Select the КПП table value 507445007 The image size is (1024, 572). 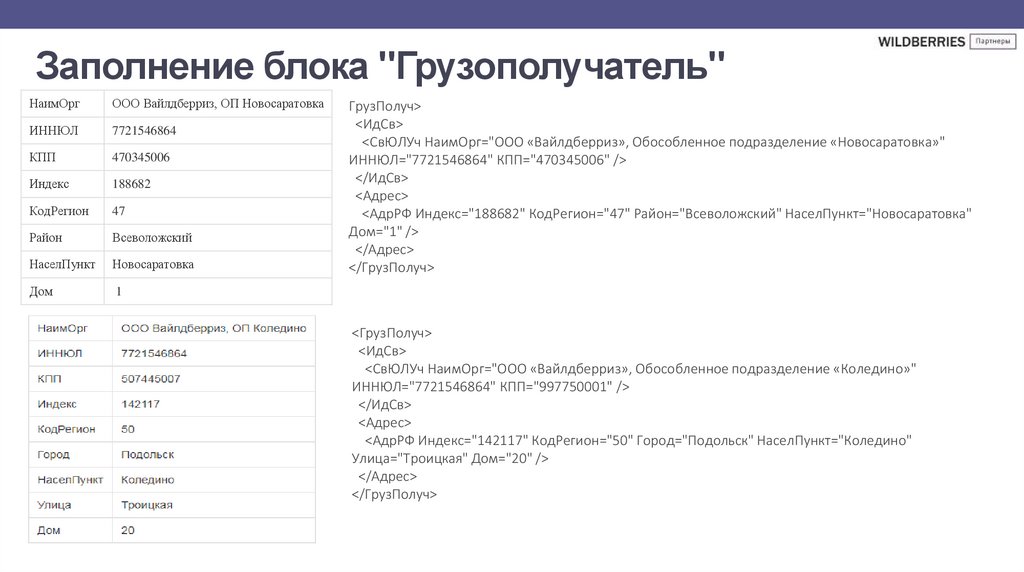tap(151, 379)
